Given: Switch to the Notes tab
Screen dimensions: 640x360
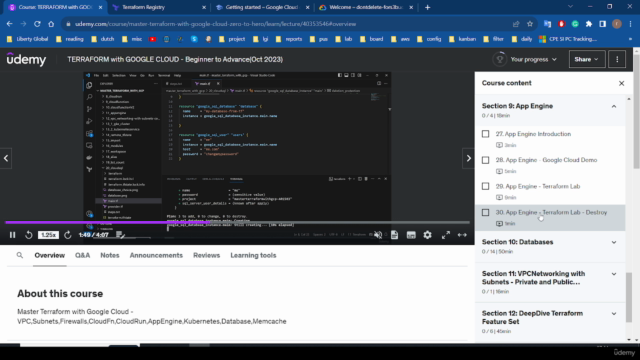Looking at the screenshot, I should click(109, 256).
